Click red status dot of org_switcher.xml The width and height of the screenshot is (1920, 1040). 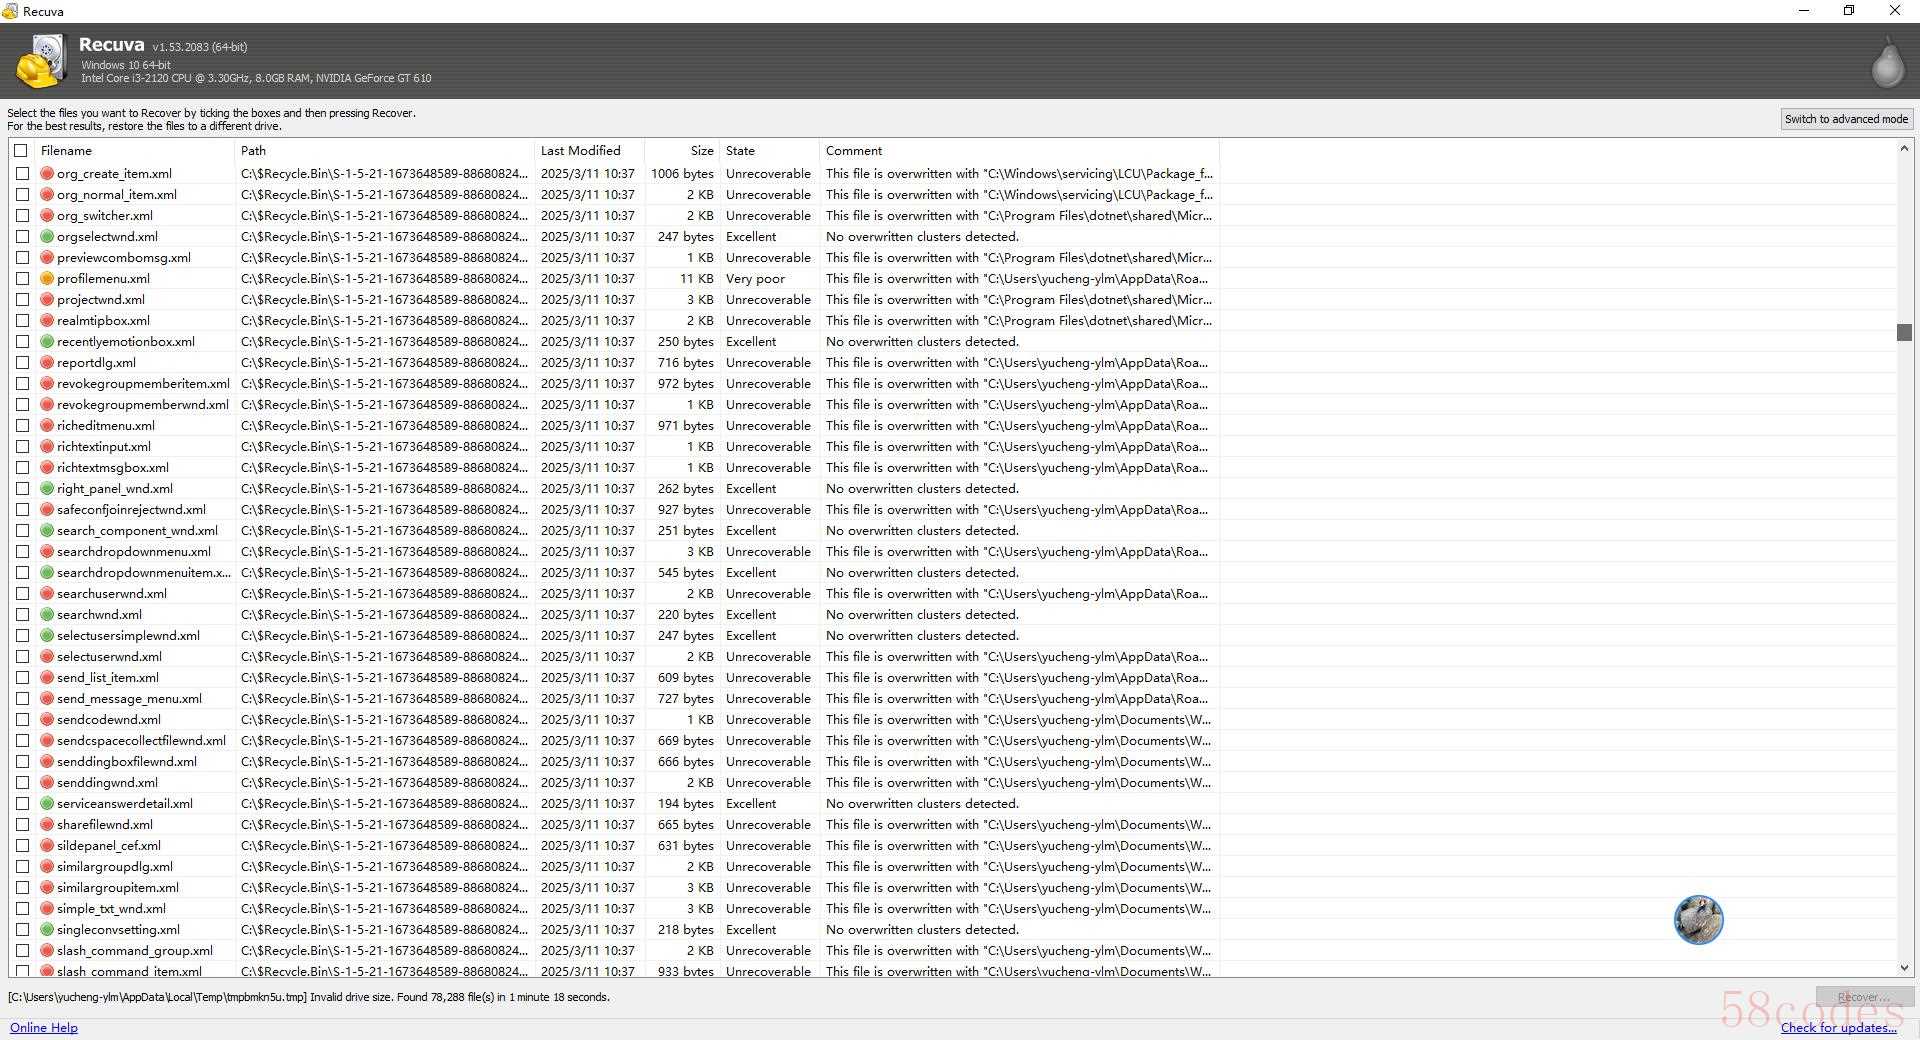click(47, 216)
